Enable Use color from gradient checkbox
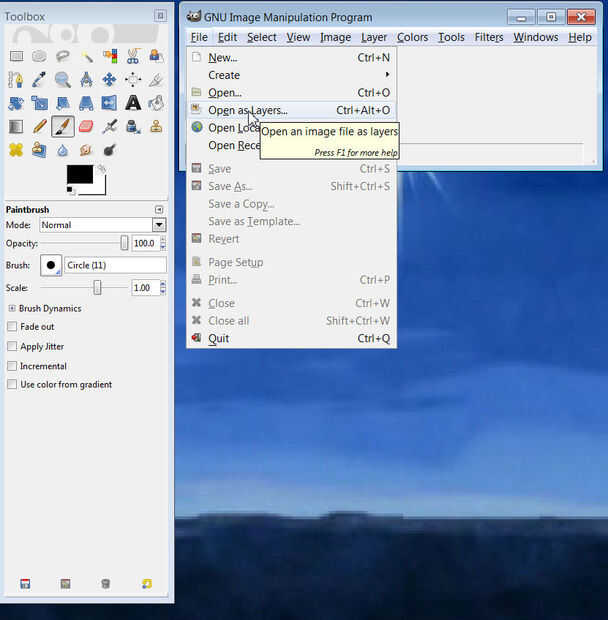 [x=12, y=384]
